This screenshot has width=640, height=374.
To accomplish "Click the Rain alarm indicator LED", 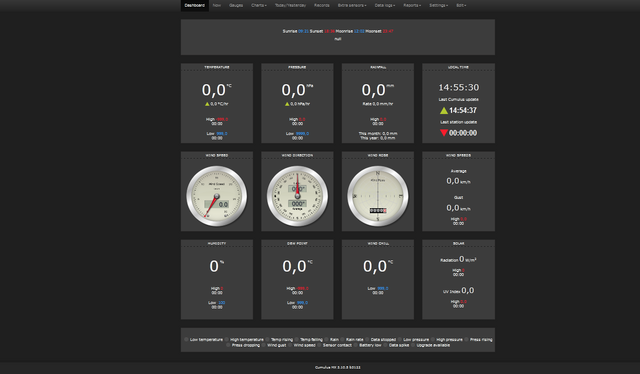I will pos(326,339).
